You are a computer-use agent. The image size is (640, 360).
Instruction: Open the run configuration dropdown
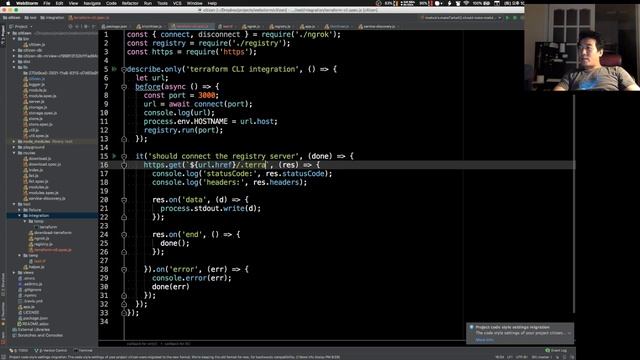462,18
